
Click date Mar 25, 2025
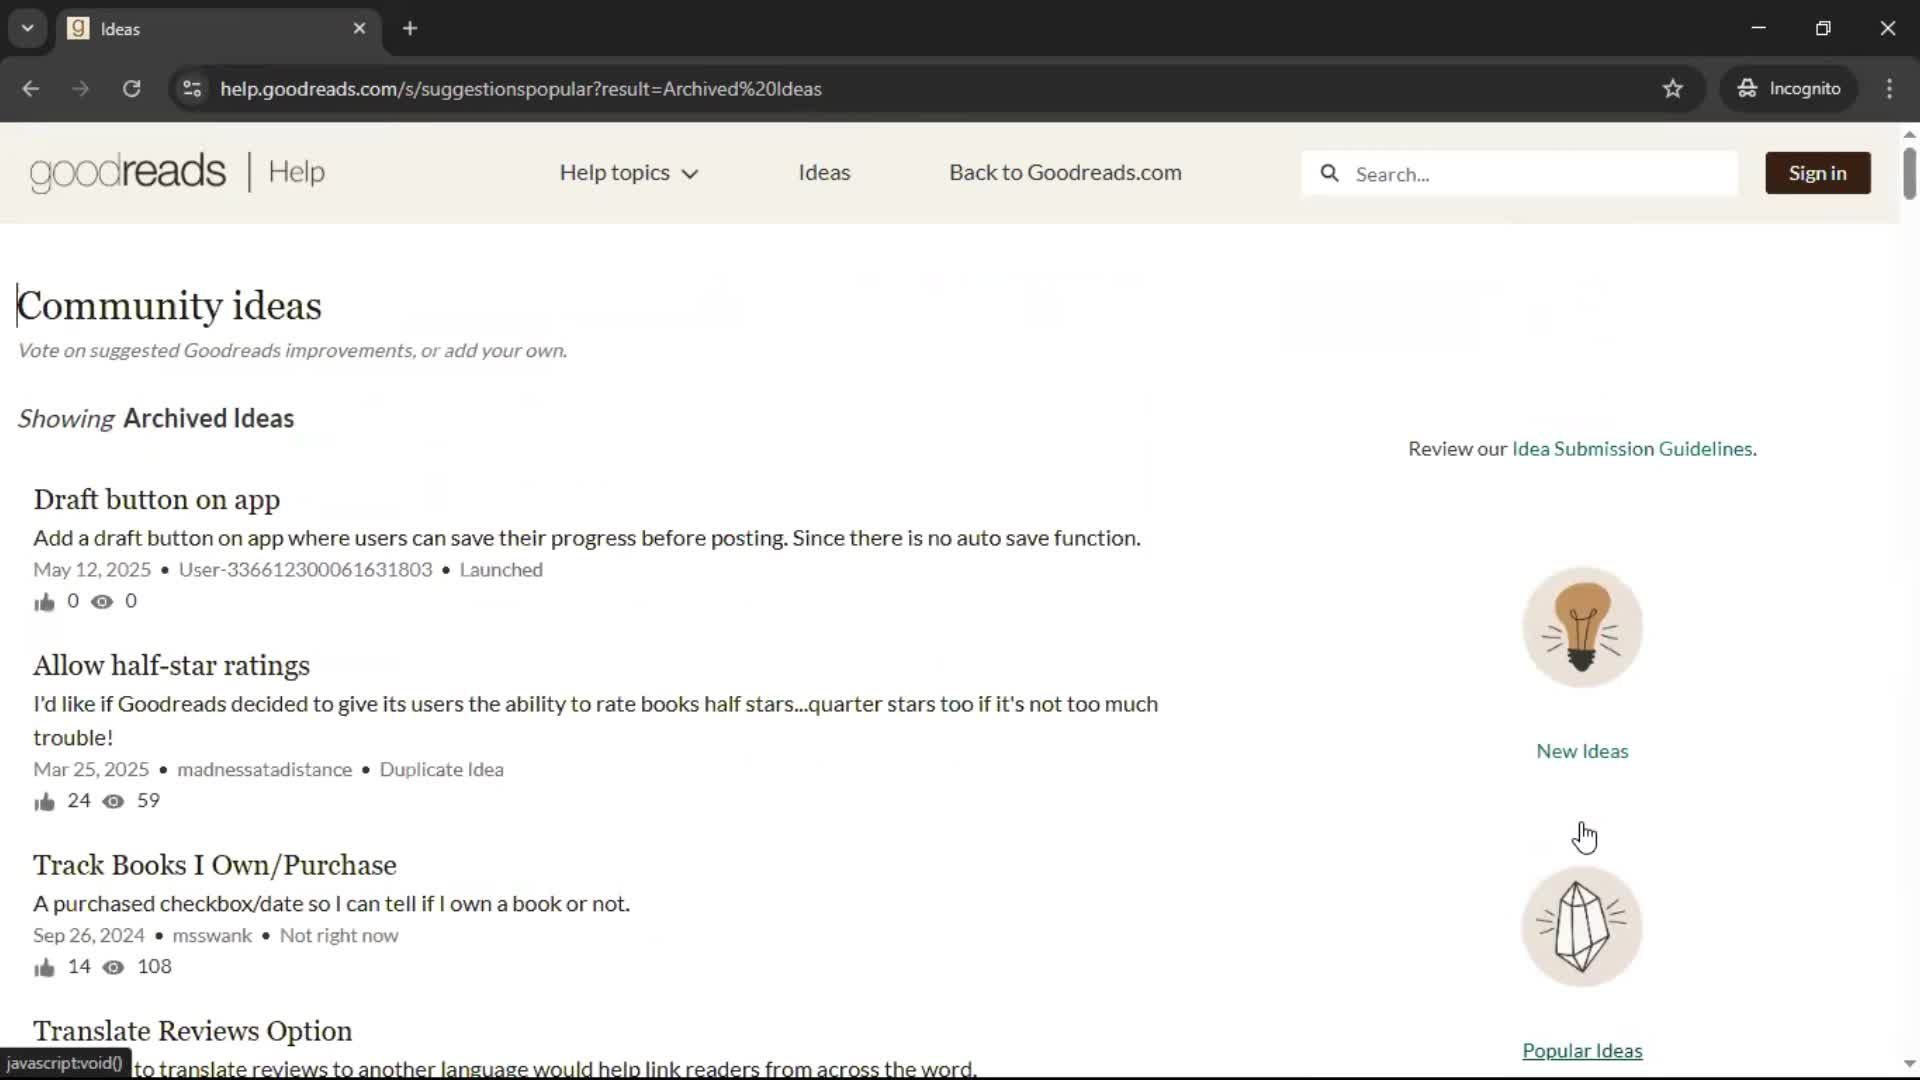(91, 770)
